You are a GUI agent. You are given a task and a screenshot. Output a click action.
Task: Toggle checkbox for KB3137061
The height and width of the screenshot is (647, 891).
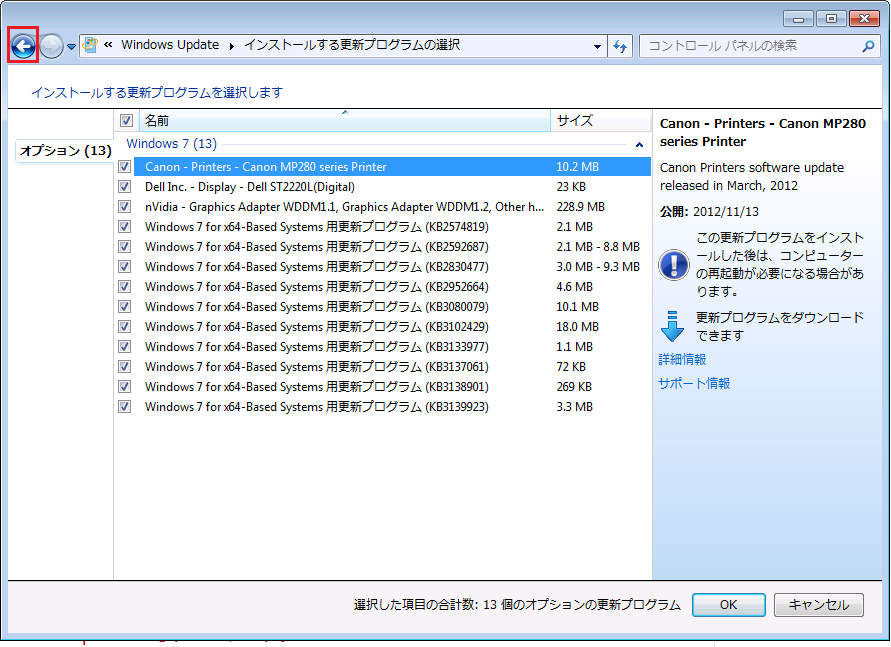pyautogui.click(x=124, y=366)
